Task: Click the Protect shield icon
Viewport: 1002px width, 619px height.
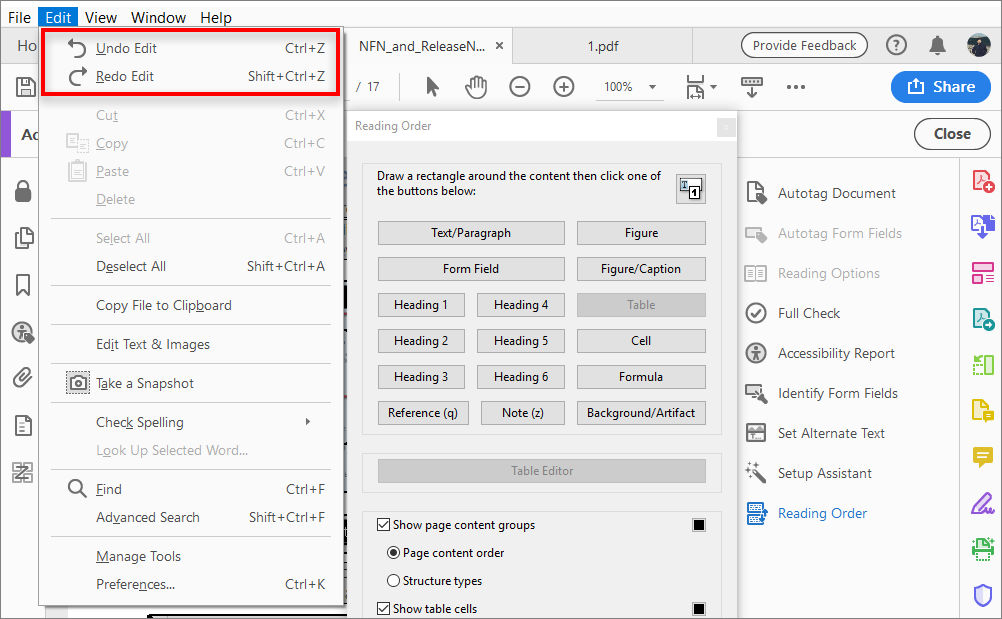Action: 981,595
